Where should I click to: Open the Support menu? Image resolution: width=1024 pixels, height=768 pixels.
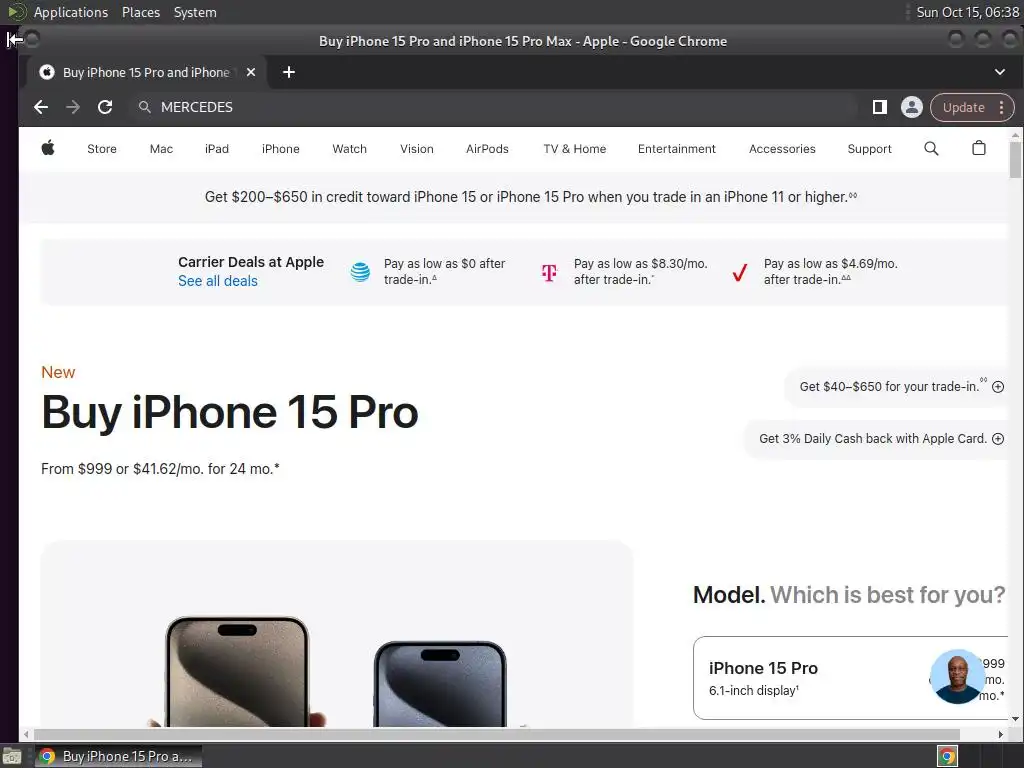click(869, 149)
